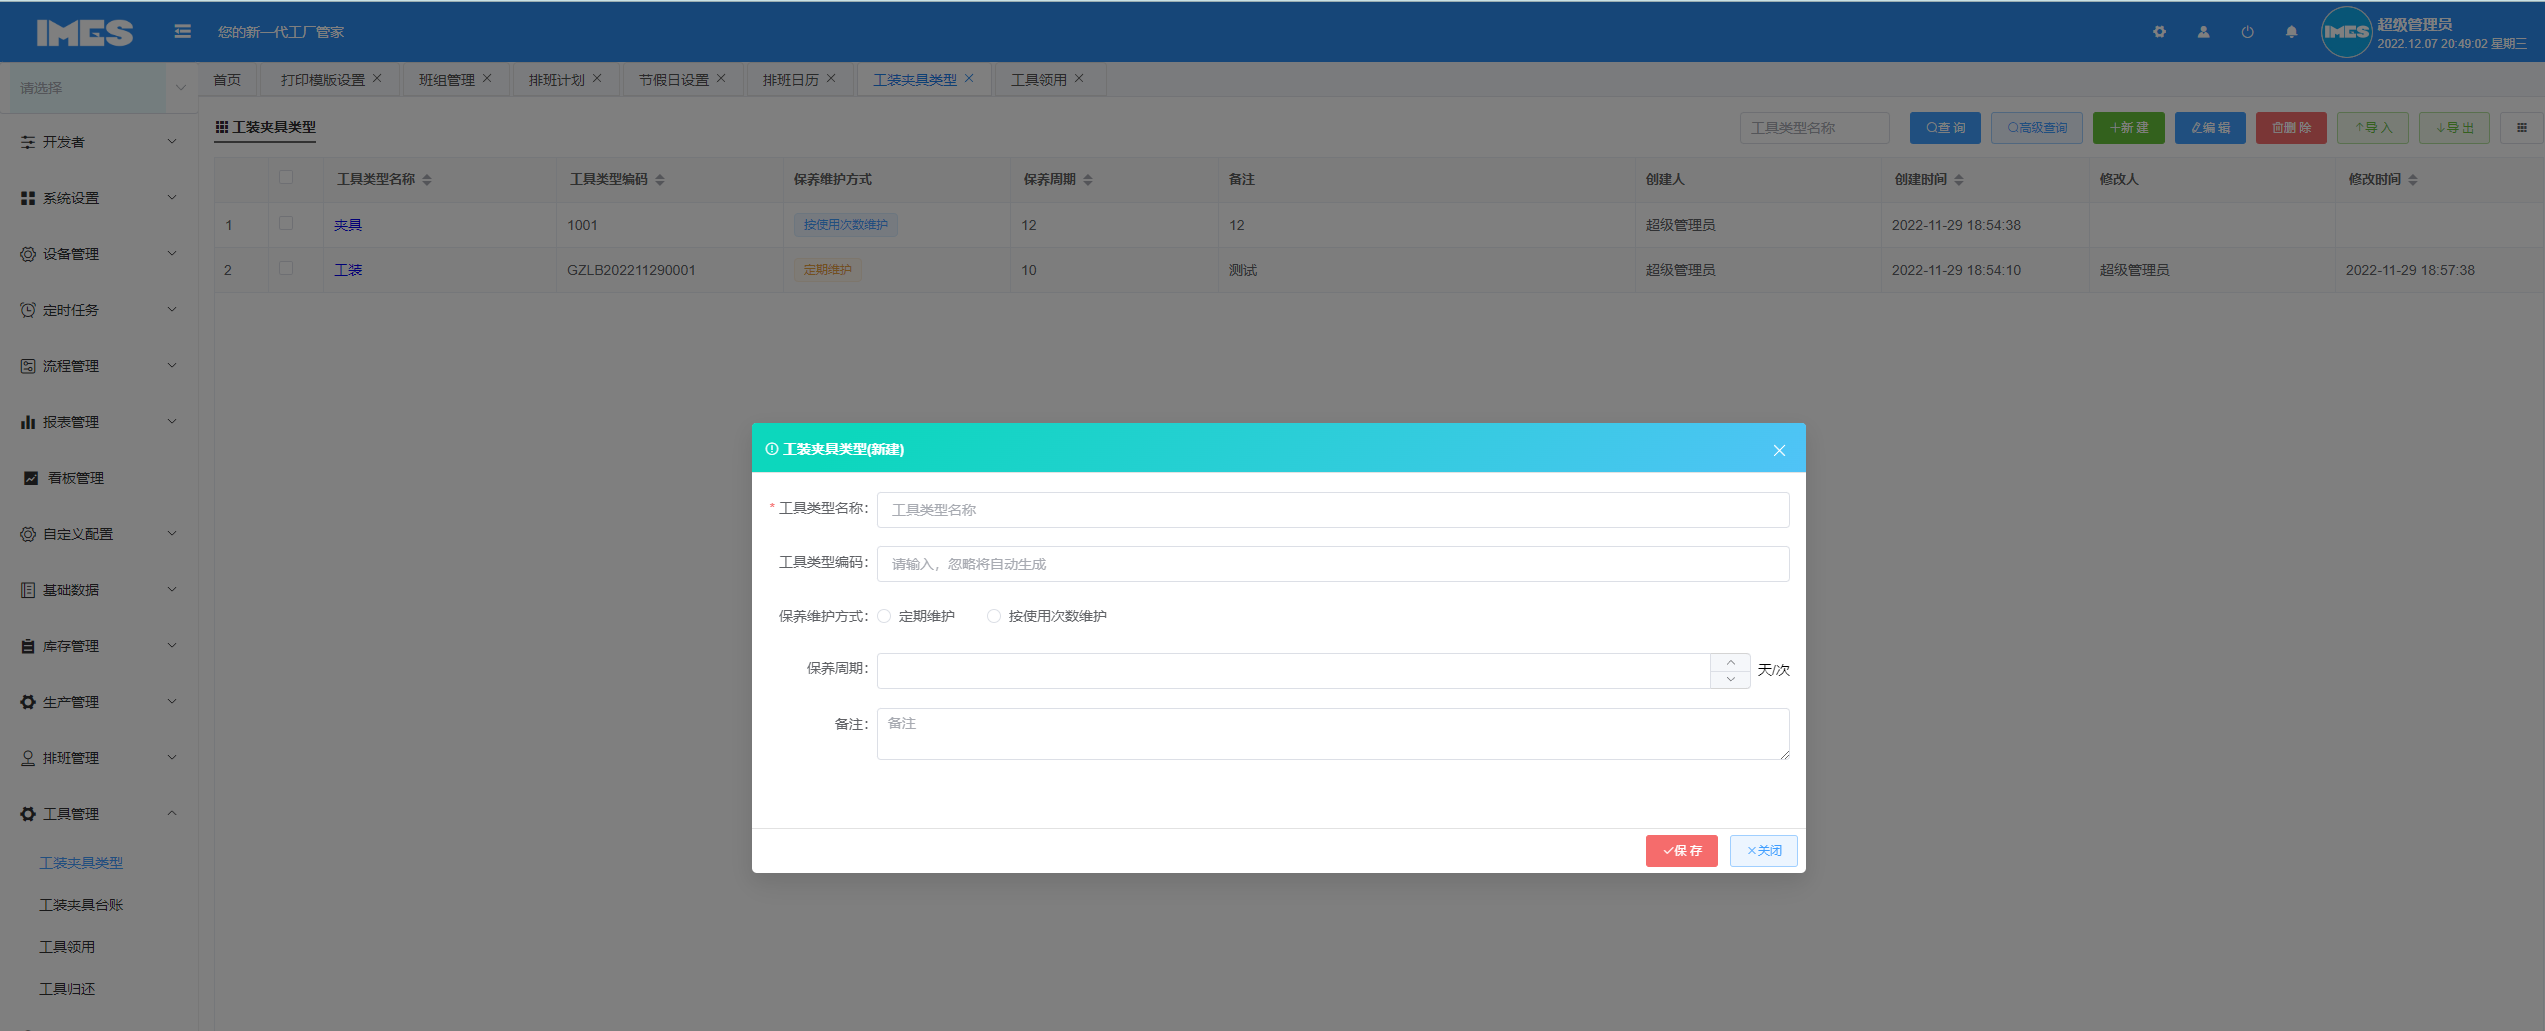Tick the select-all checkbox in table header
Screen dimensions: 2545x1031
click(x=286, y=177)
